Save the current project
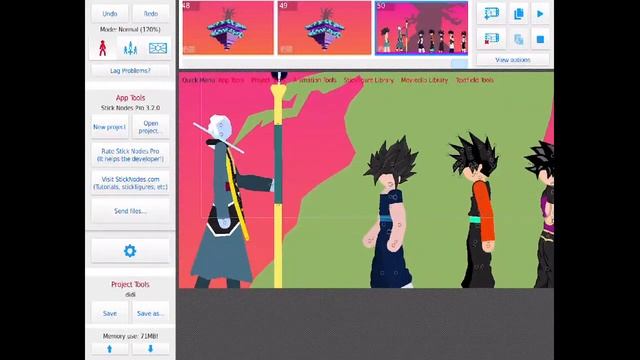Image resolution: width=640 pixels, height=360 pixels. tap(109, 313)
